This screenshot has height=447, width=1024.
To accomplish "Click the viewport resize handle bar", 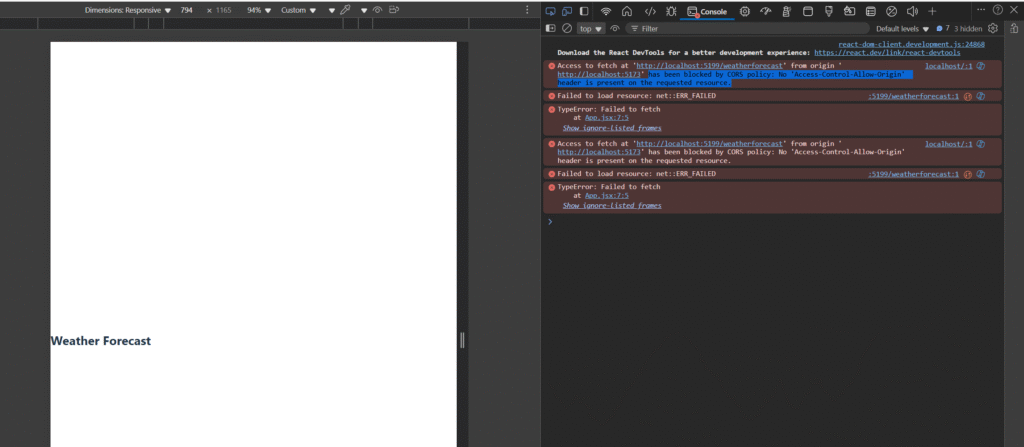I will click(x=462, y=340).
